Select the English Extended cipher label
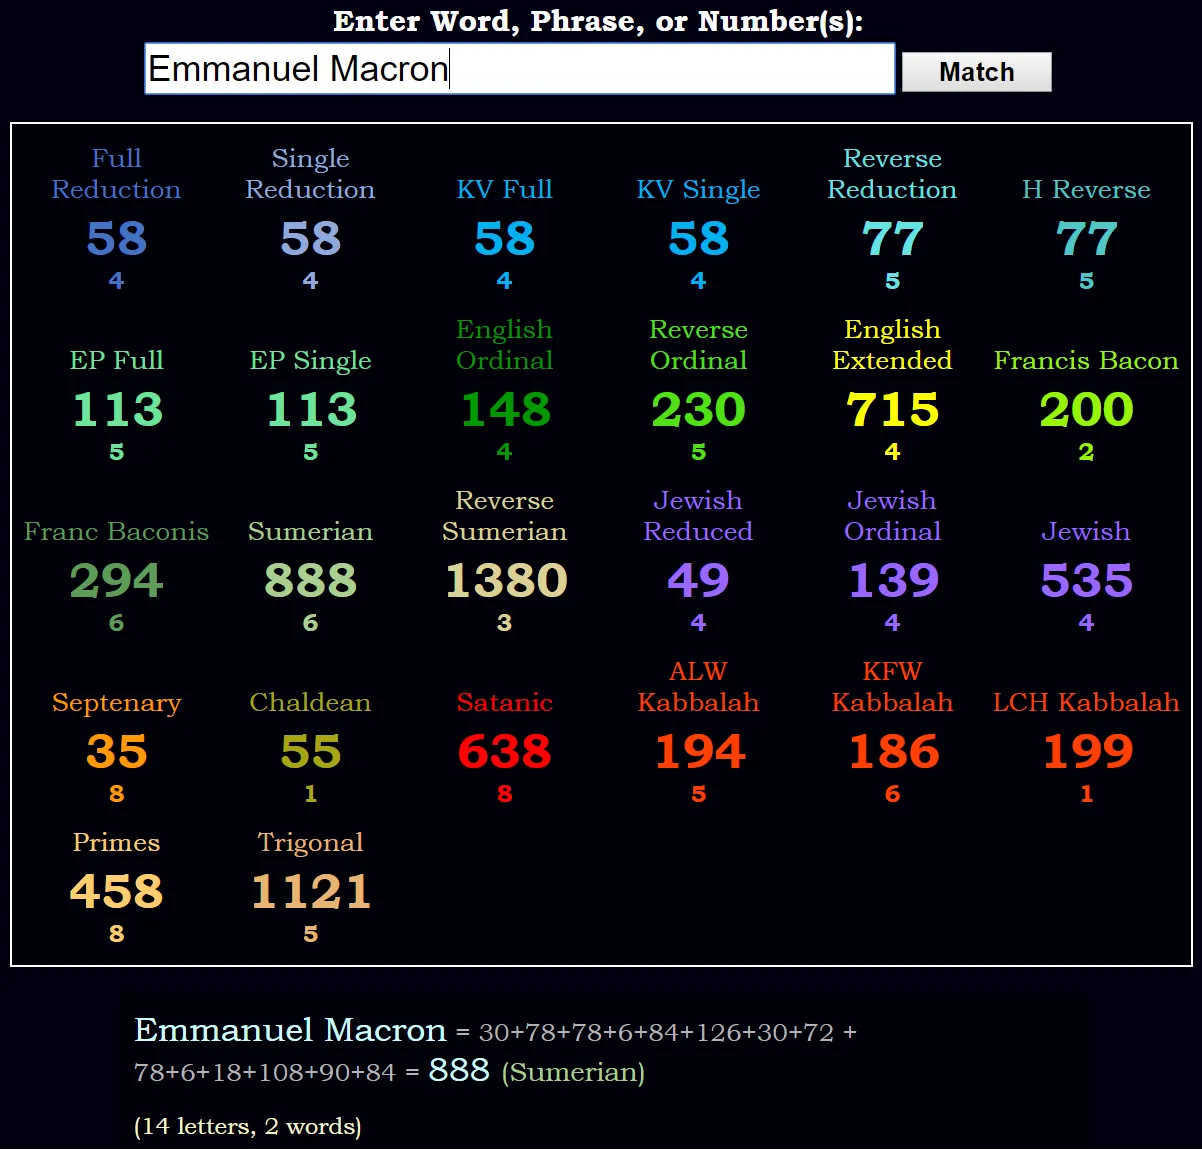Screen dimensions: 1202x1150 click(892, 345)
